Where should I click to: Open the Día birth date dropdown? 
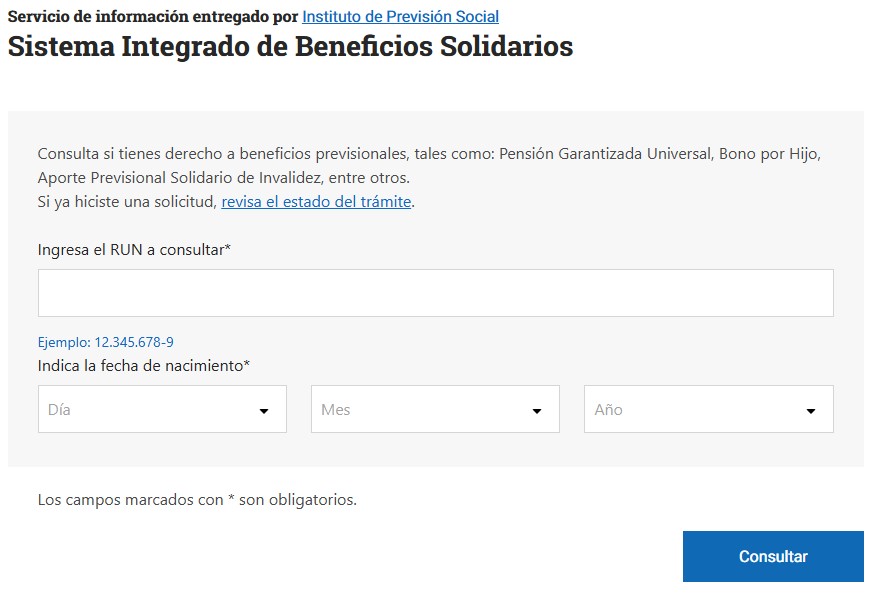[x=162, y=410]
